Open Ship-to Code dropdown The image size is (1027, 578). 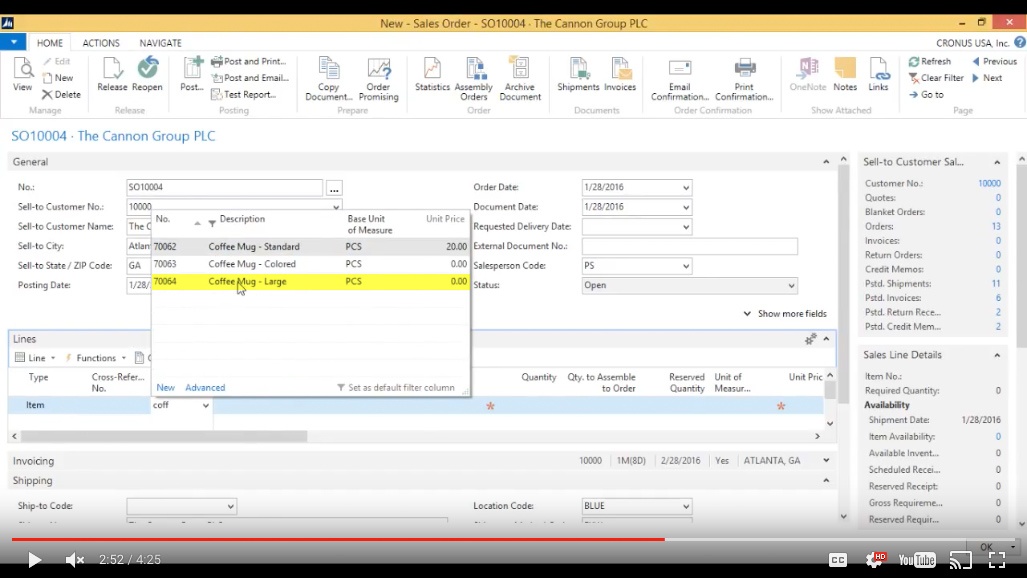point(230,506)
